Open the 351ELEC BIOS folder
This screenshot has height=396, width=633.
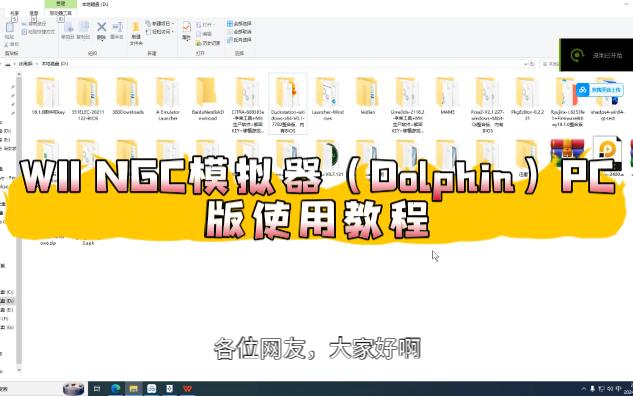tap(88, 99)
